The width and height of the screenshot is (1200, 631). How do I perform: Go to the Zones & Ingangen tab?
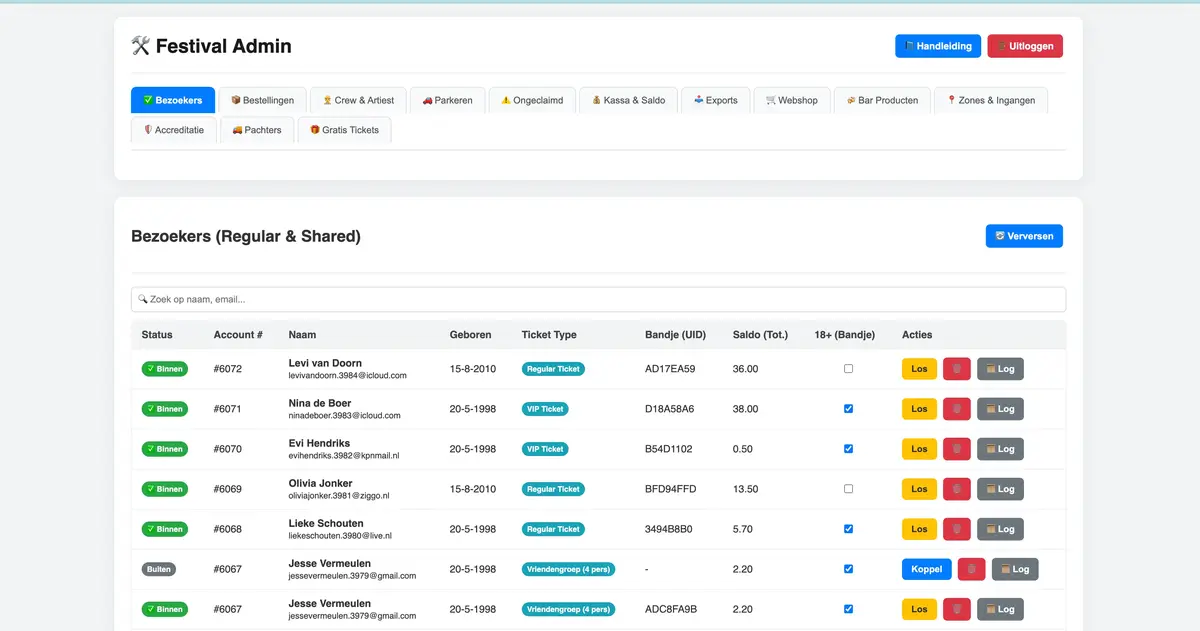click(990, 100)
